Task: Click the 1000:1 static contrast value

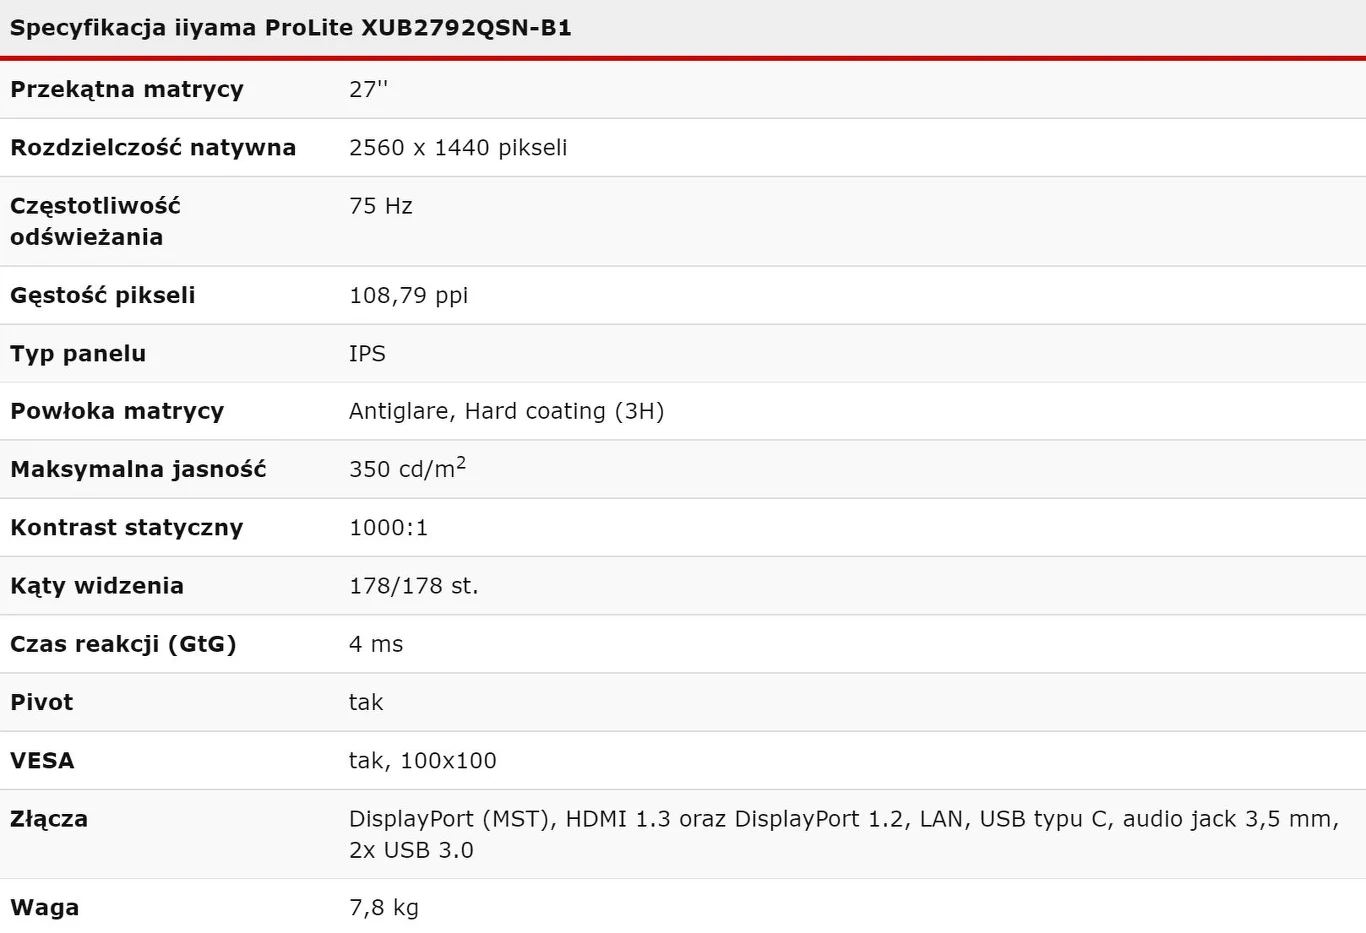Action: pos(388,527)
